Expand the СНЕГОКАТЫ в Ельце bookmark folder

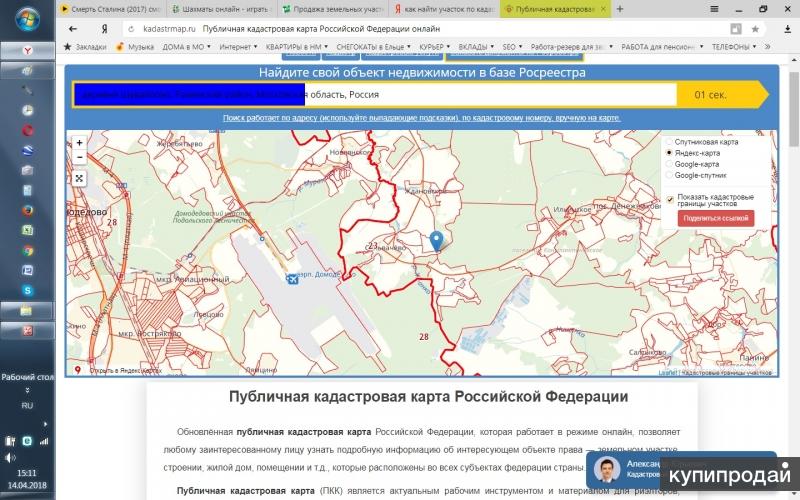pos(373,46)
